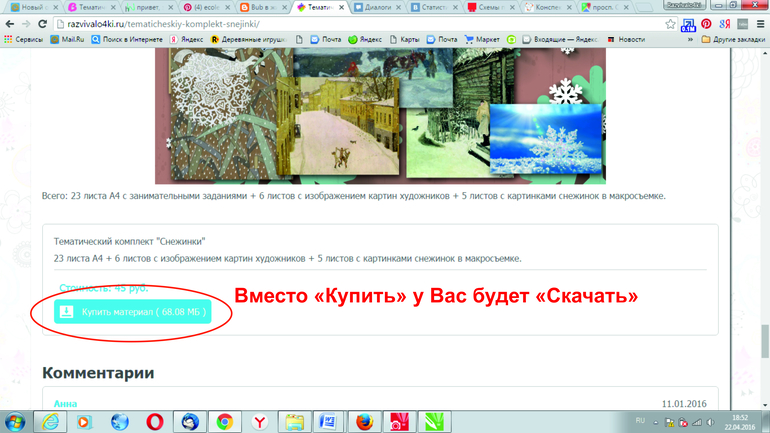This screenshot has width=770, height=433.
Task: Launch Firefox from the taskbar
Action: pos(364,421)
